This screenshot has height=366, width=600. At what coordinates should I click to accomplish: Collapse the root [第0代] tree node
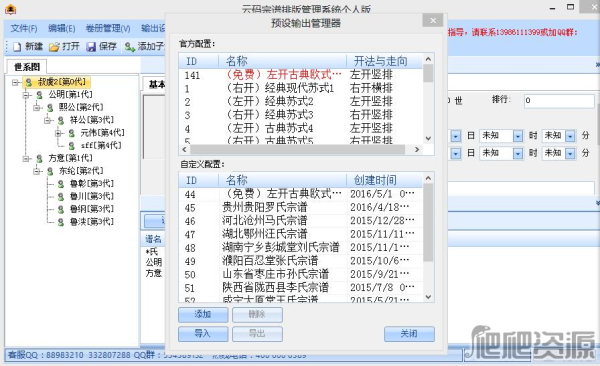(x=15, y=82)
